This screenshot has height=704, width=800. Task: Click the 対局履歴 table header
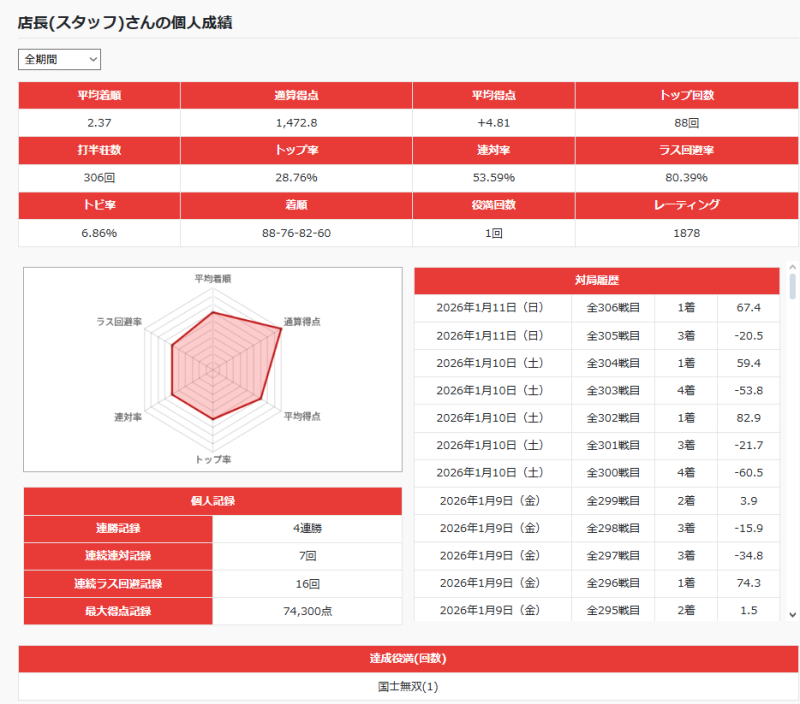596,281
